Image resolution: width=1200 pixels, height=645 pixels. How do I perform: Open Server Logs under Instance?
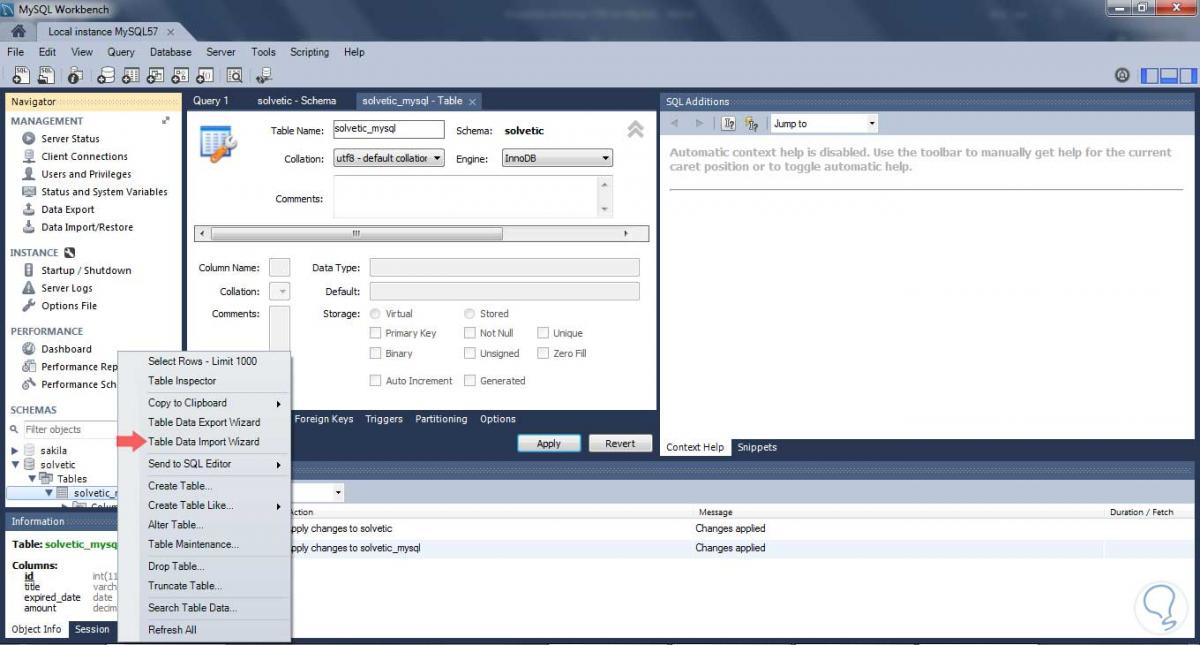pyautogui.click(x=67, y=288)
